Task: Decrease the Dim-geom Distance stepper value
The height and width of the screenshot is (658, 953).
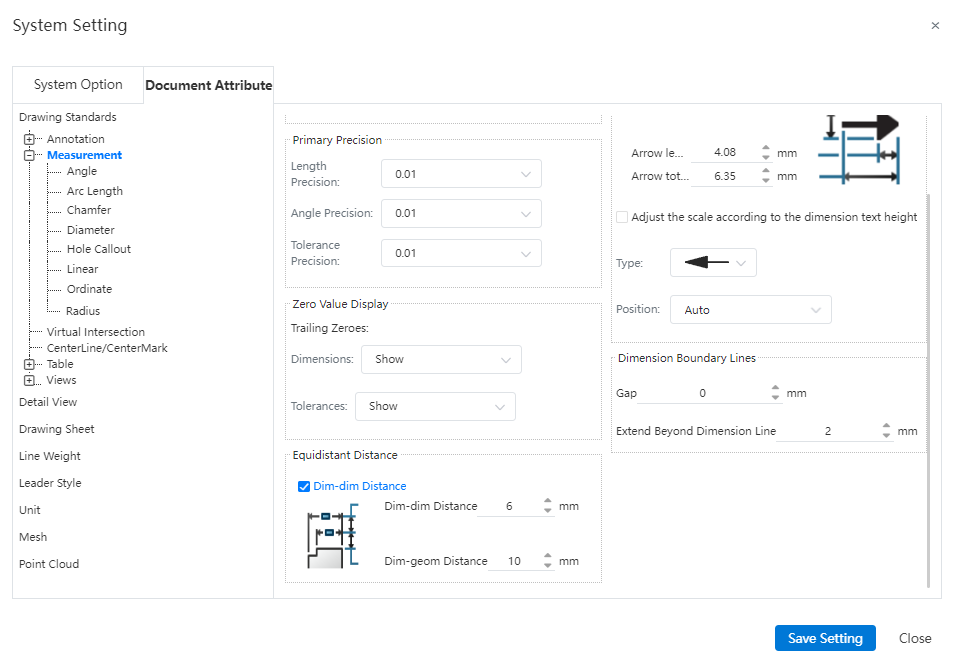Action: point(547,566)
